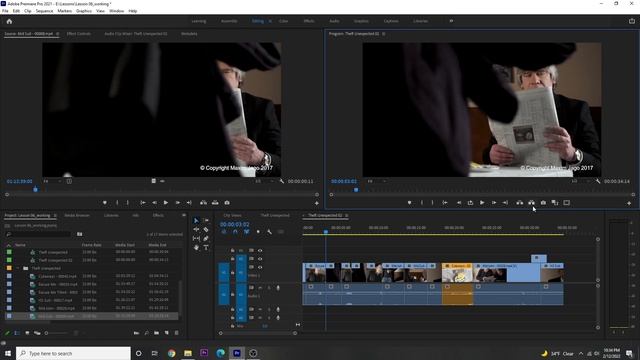Open the Home screen icon

pyautogui.click(x=9, y=21)
